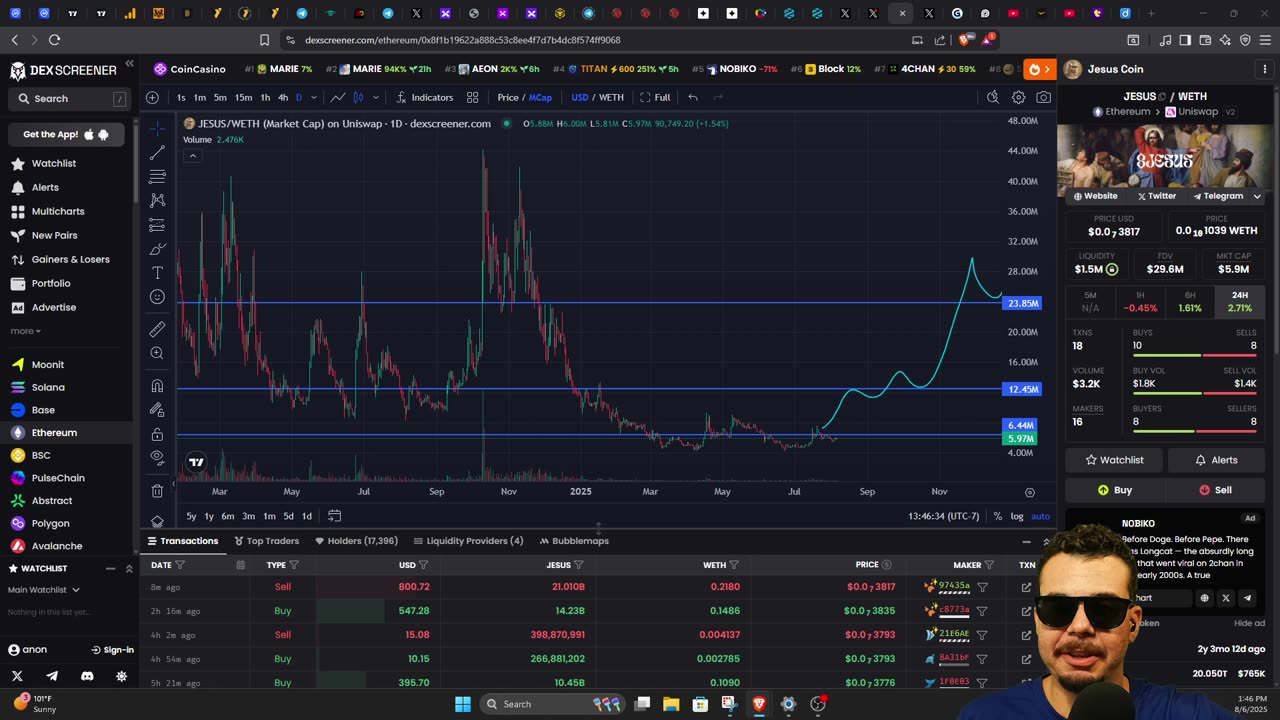Open the Liquidity Providers (4) tab
The width and height of the screenshot is (1280, 720).
(468, 541)
